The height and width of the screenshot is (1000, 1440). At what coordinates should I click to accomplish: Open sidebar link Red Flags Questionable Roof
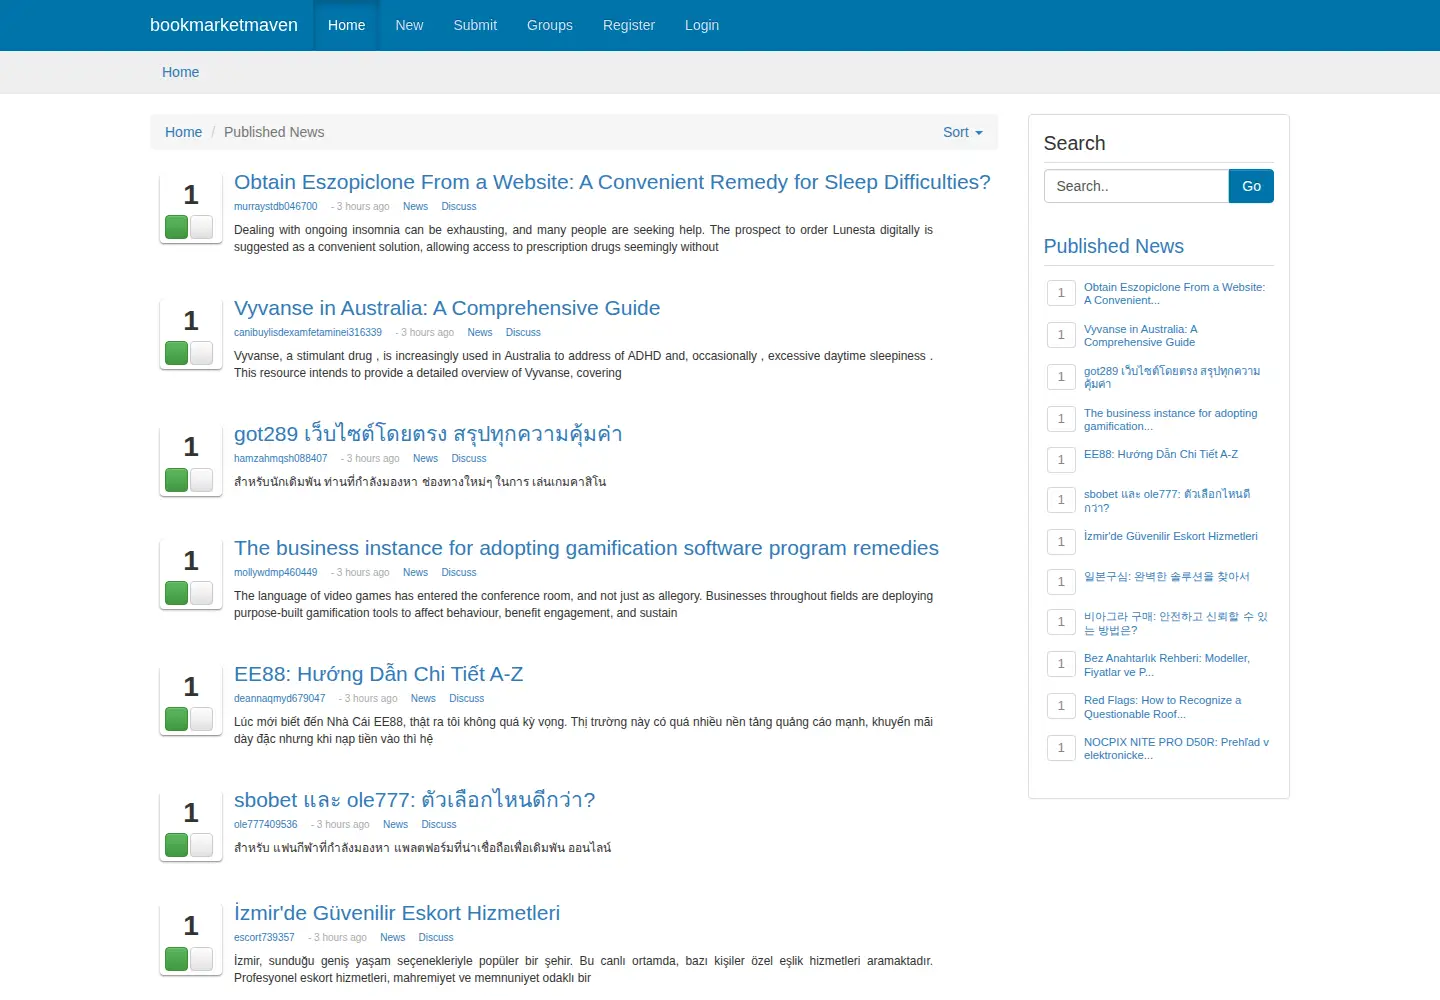coord(1162,707)
